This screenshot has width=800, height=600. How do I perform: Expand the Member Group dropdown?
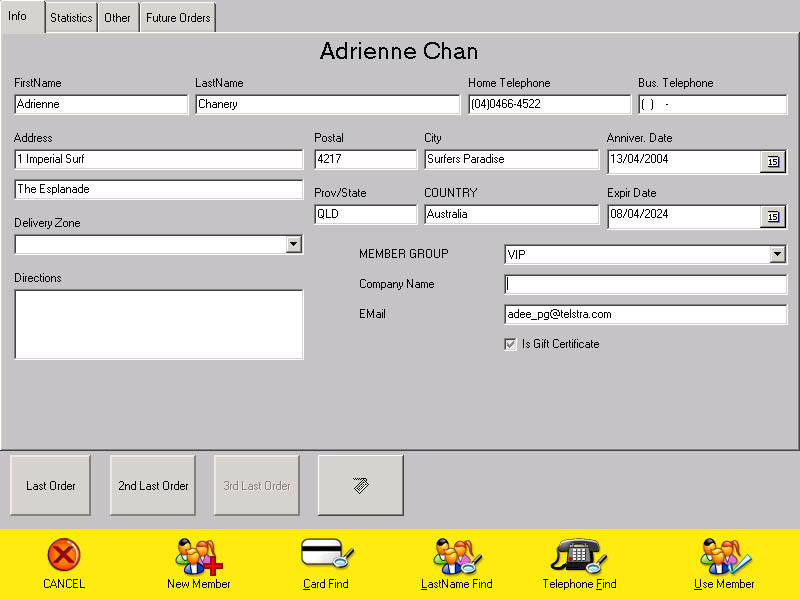point(777,255)
